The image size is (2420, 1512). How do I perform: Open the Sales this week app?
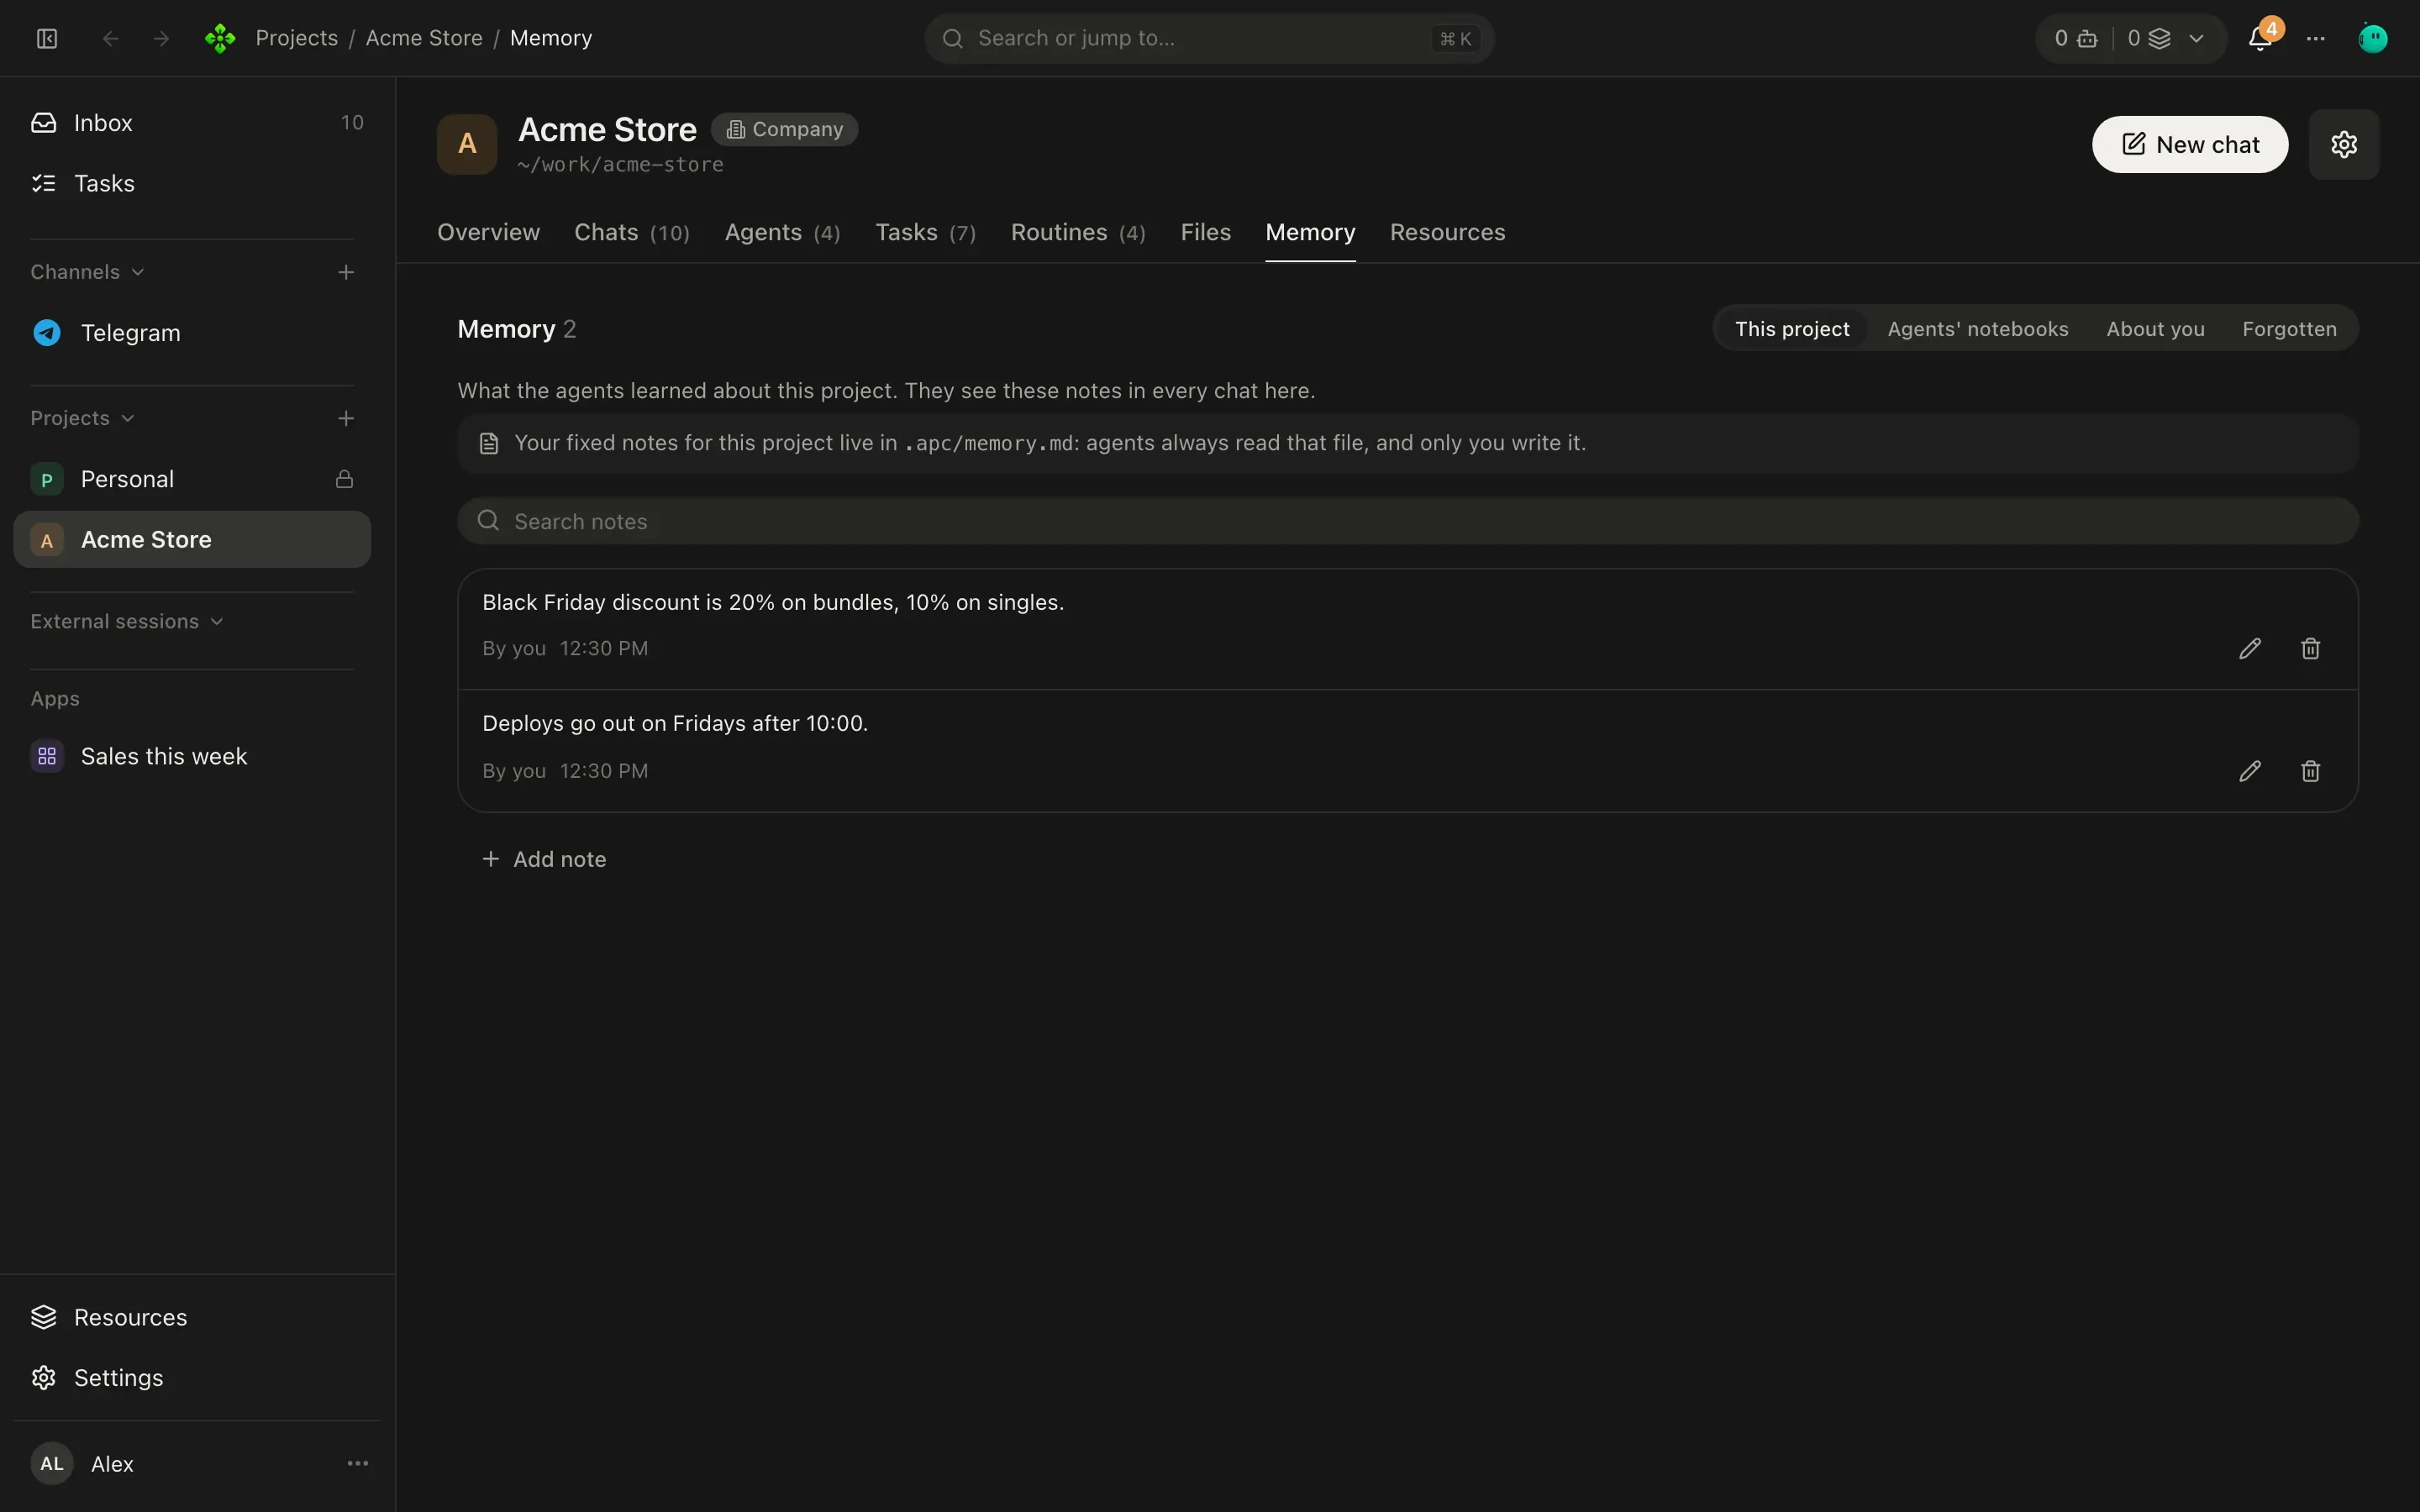coord(192,756)
